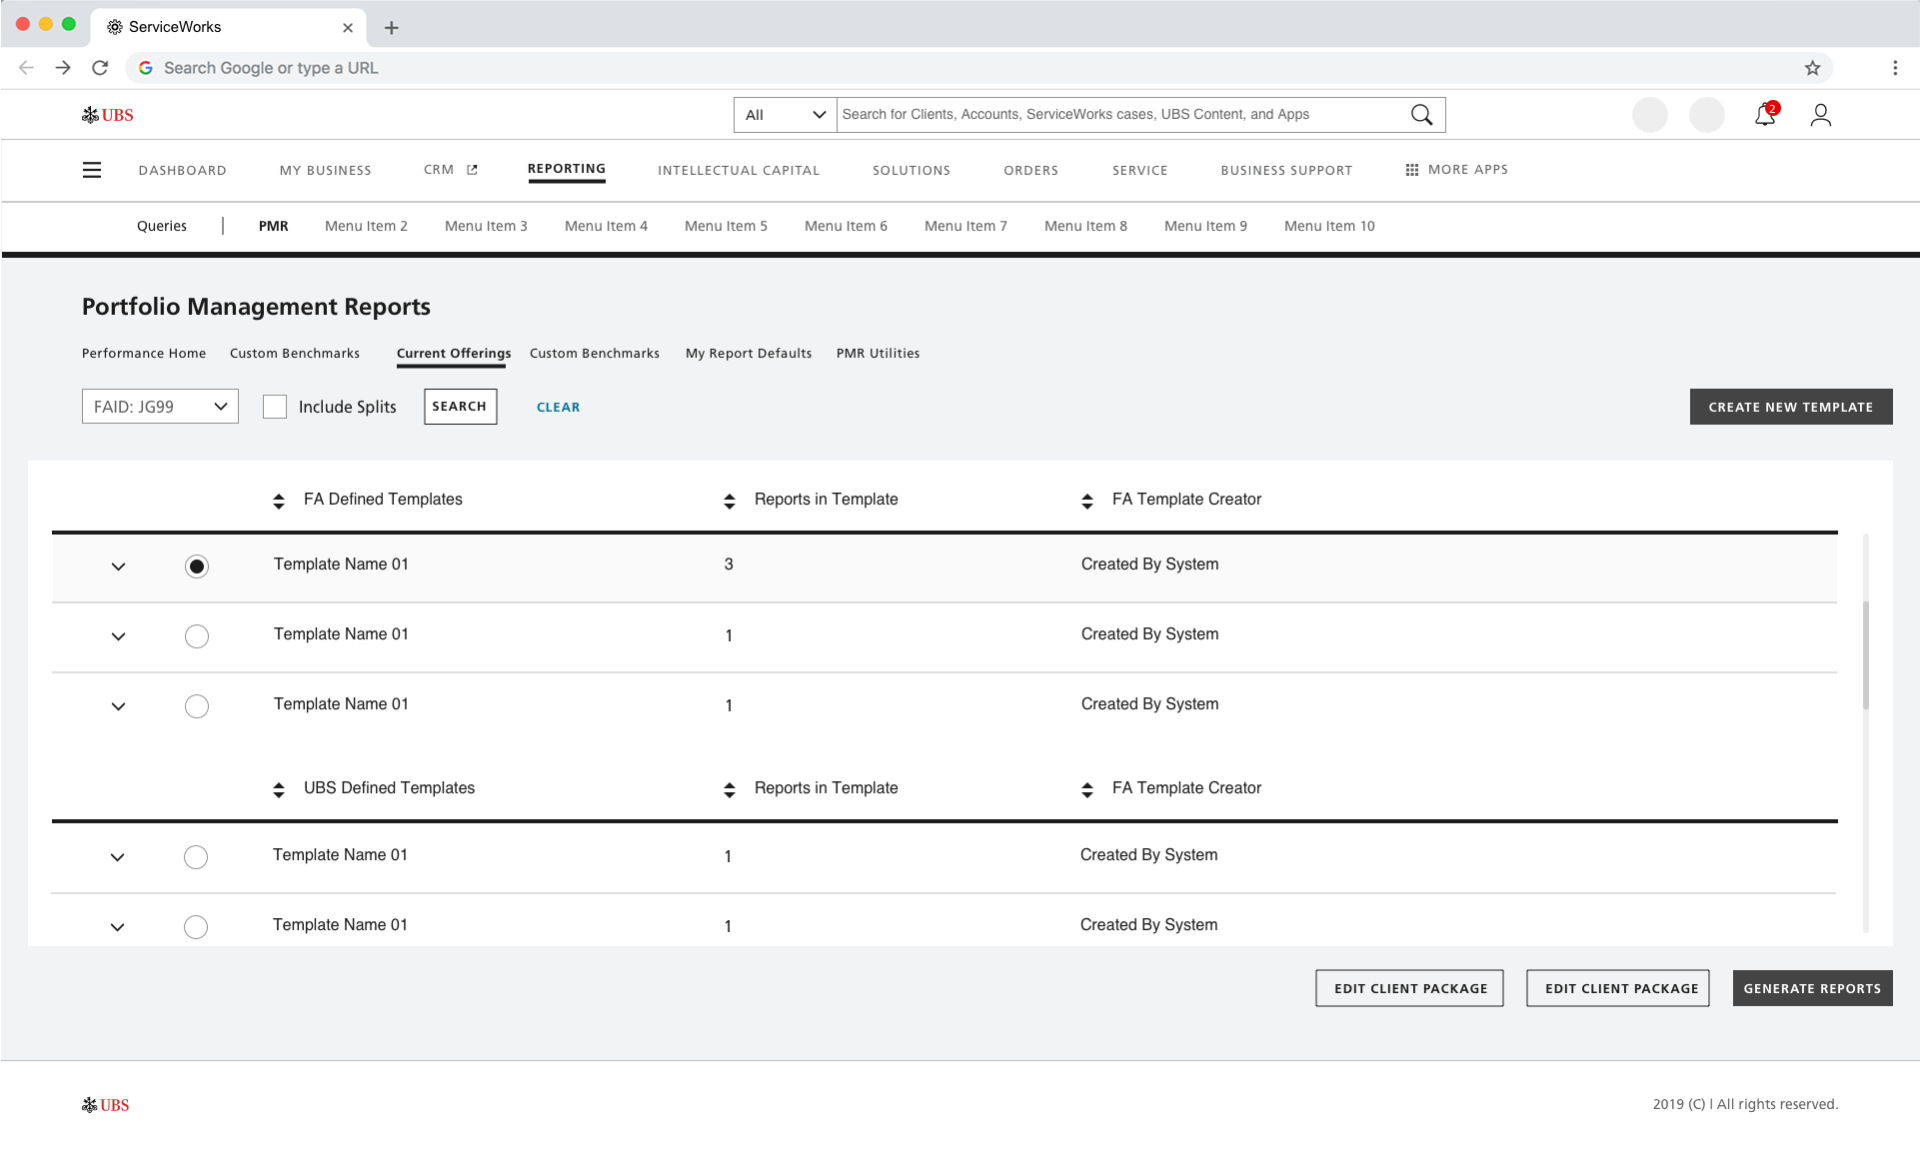The image size is (1920, 1150).
Task: Click the templates list vertical scrollbar
Action: 1866,656
